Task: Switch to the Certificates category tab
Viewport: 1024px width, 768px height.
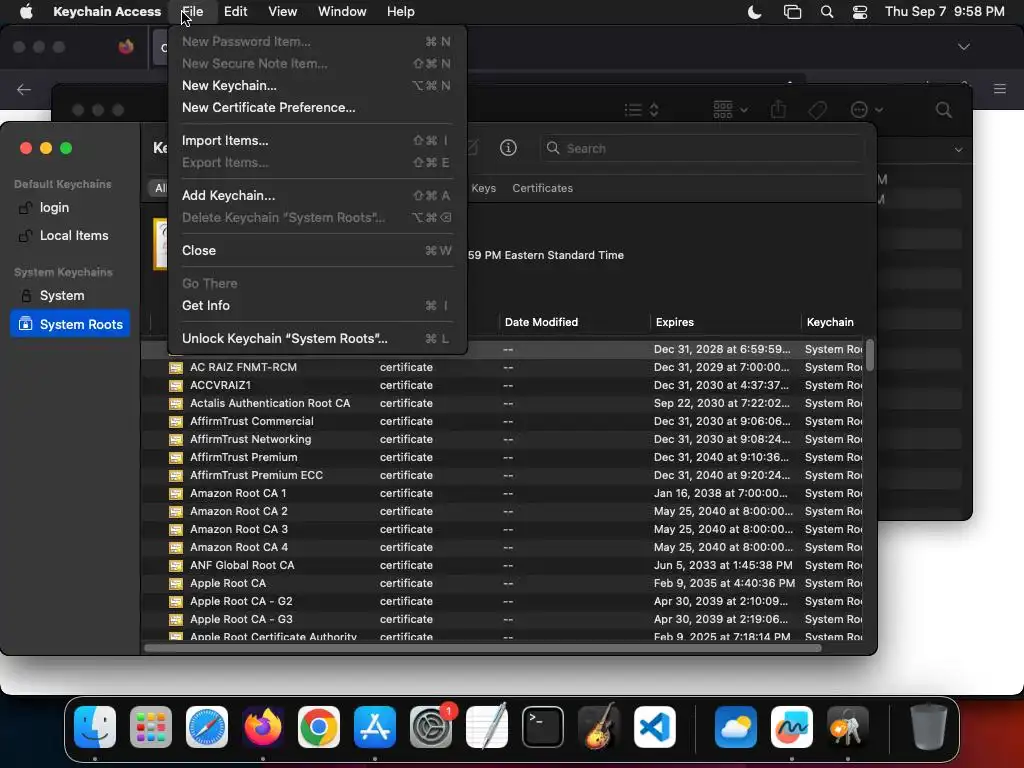Action: [x=542, y=188]
